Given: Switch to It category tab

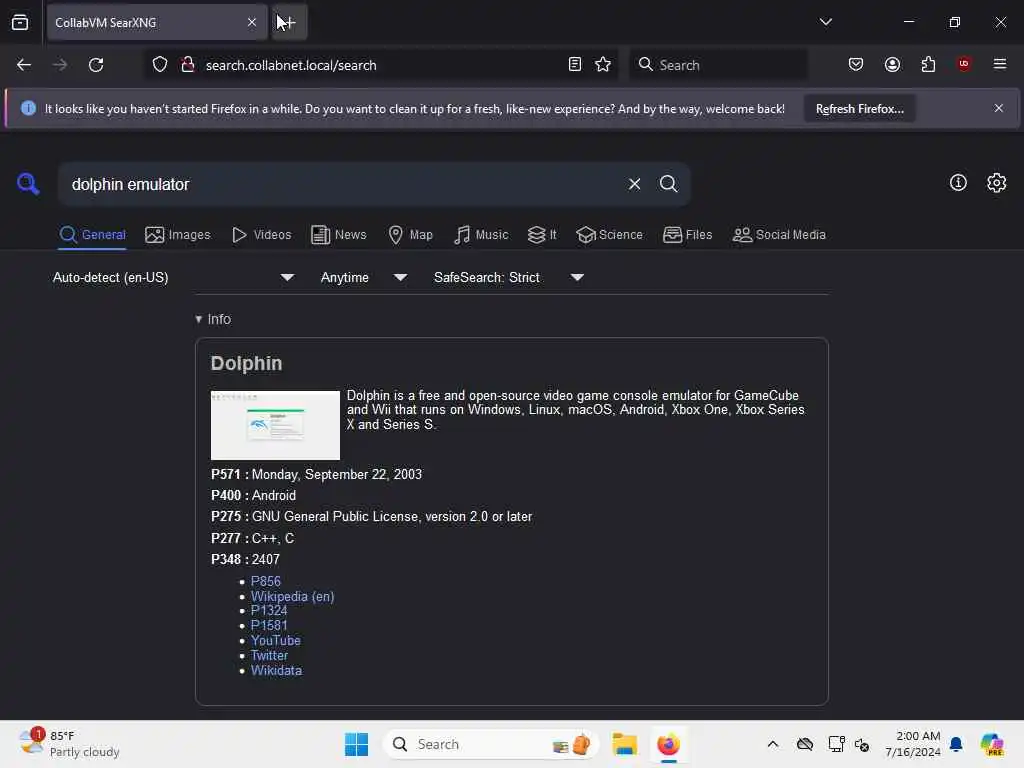Looking at the screenshot, I should tap(542, 235).
